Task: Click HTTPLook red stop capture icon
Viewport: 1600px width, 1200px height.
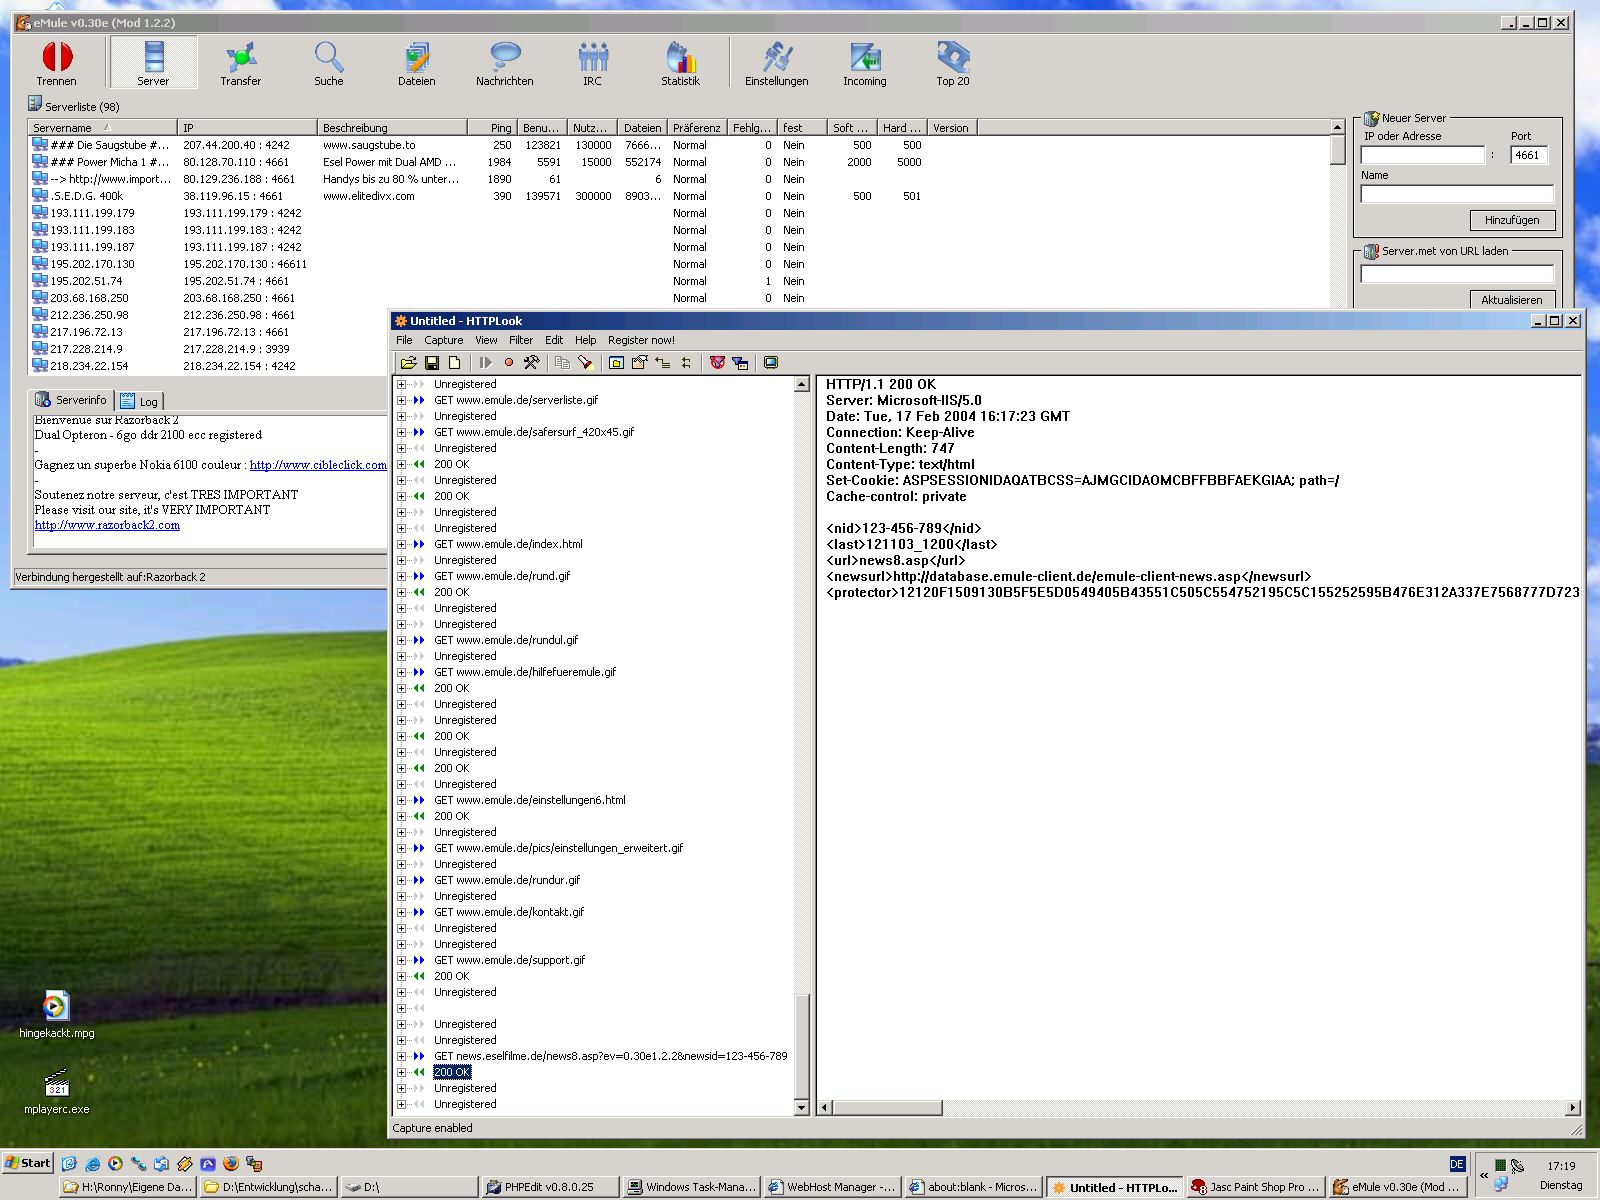Action: [x=508, y=363]
